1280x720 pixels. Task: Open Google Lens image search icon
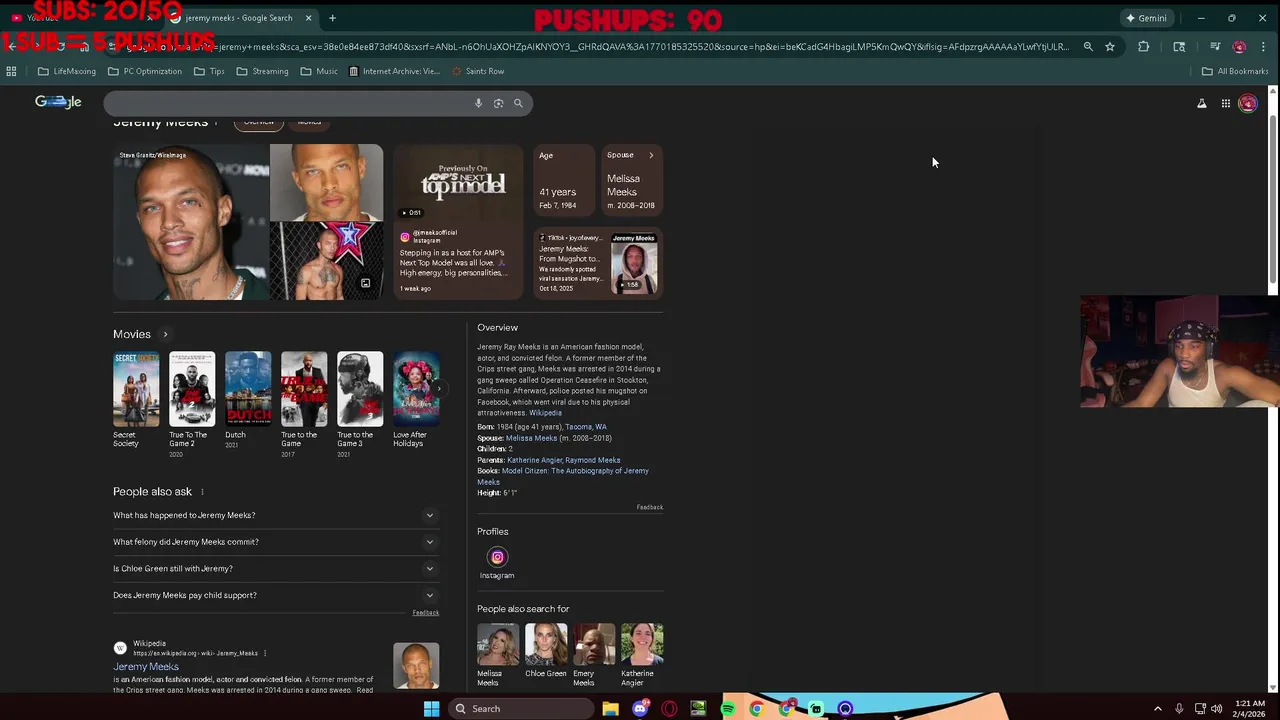(498, 103)
